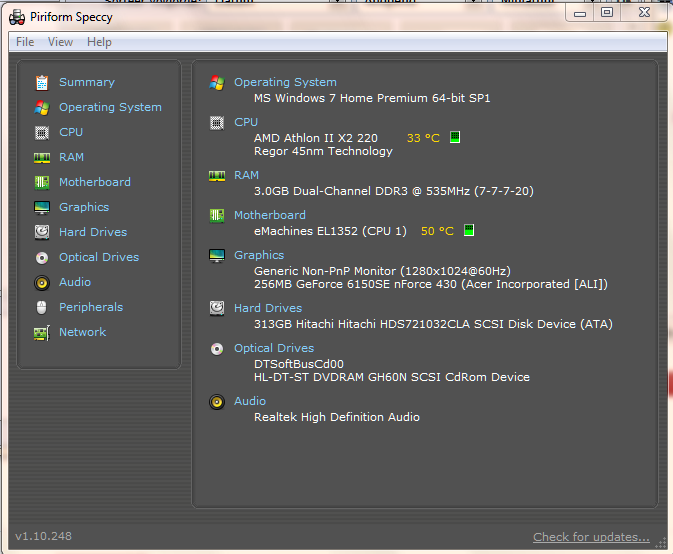673x554 pixels.
Task: Click the Audio heading link in summary
Action: click(250, 401)
